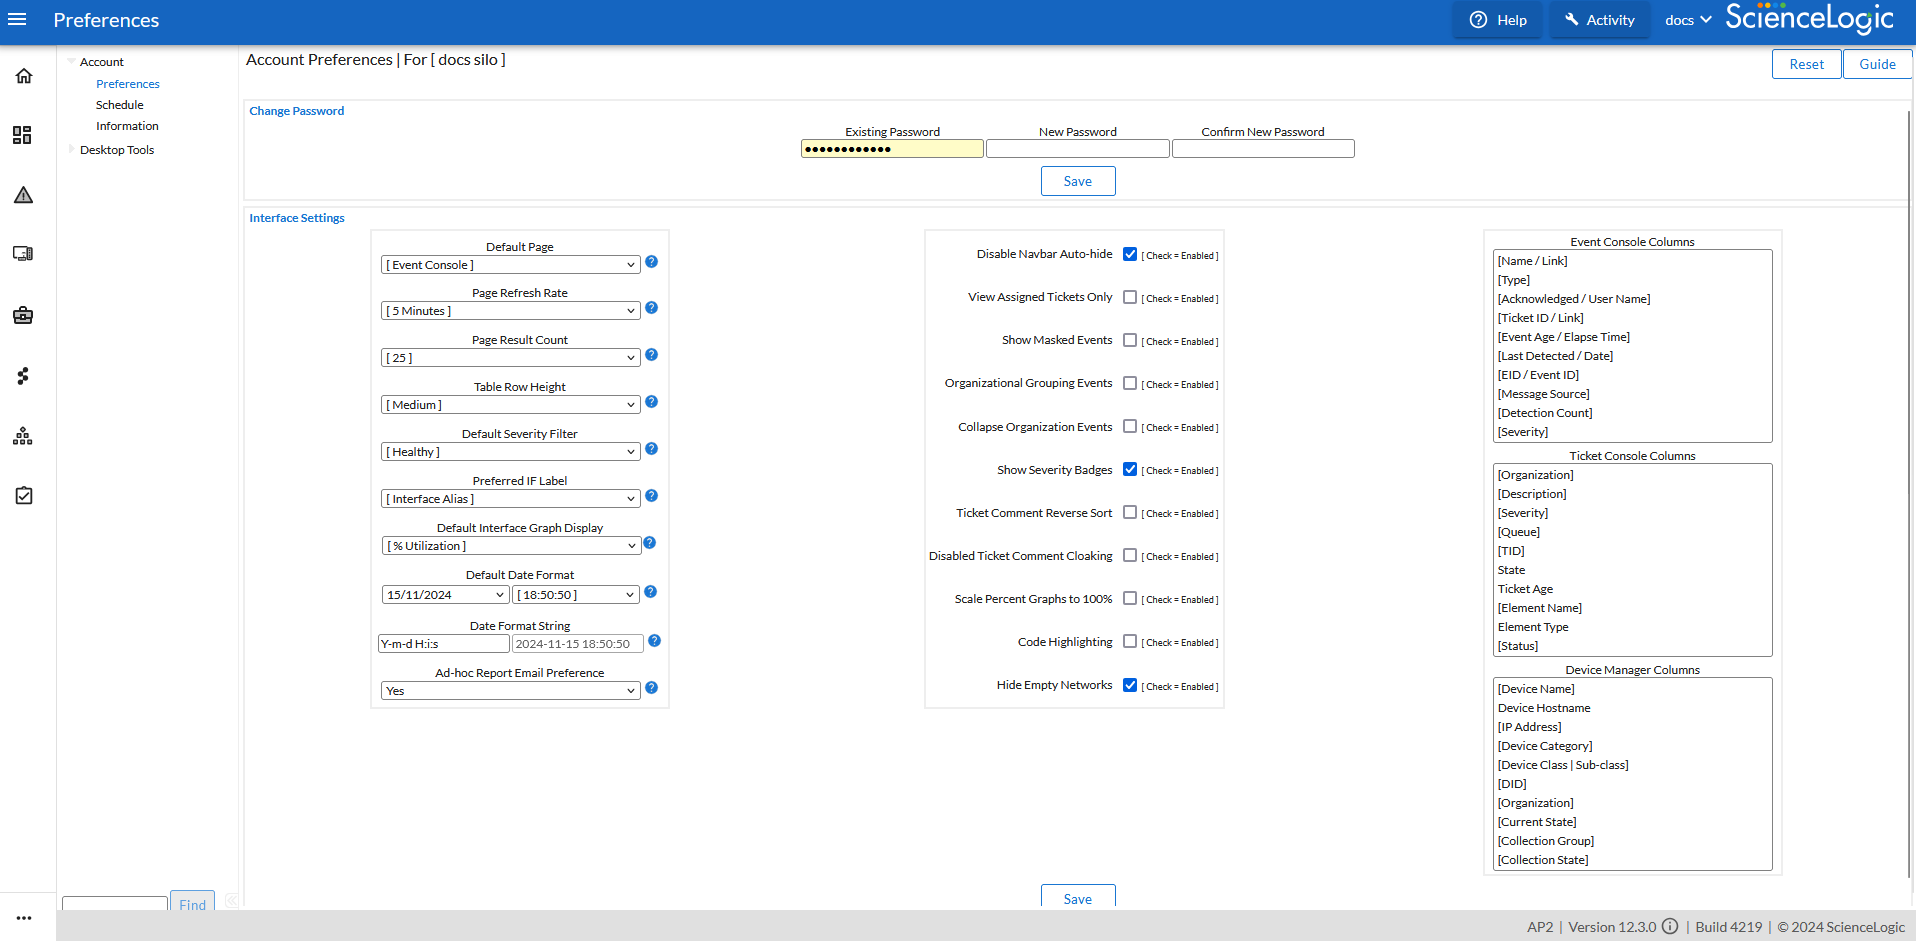
Task: Click the help icon beside Page Refresh Rate
Action: pos(651,308)
